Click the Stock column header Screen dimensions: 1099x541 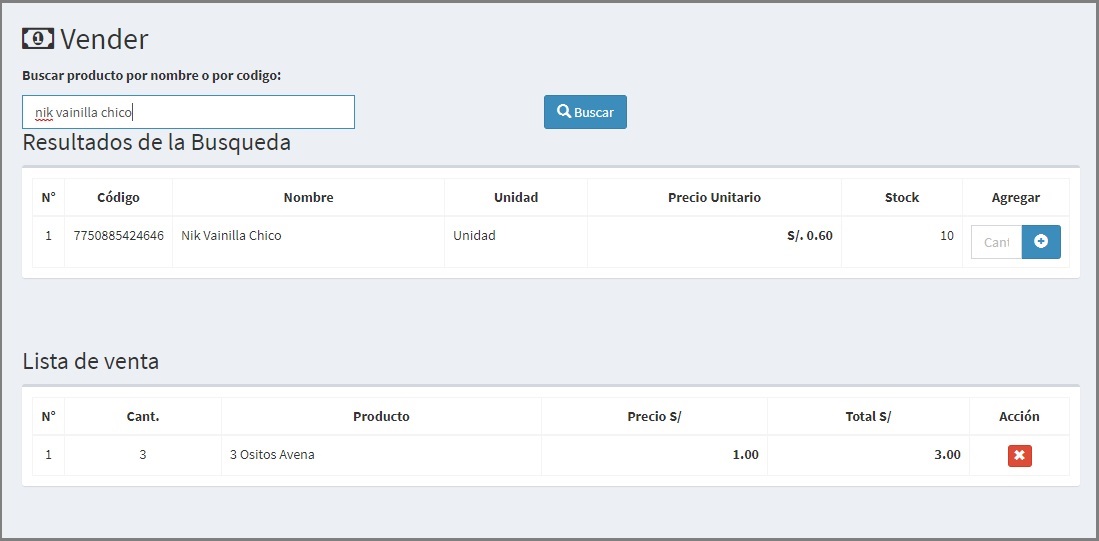901,198
